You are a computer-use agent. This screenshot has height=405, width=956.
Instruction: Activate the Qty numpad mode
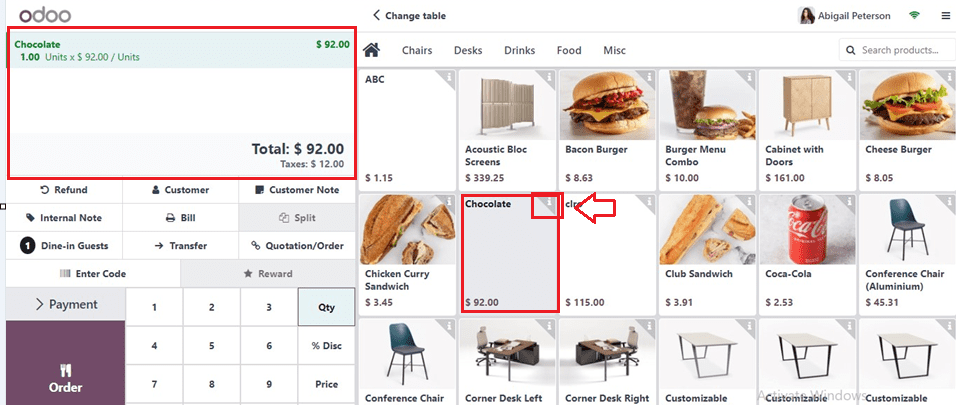pyautogui.click(x=326, y=307)
